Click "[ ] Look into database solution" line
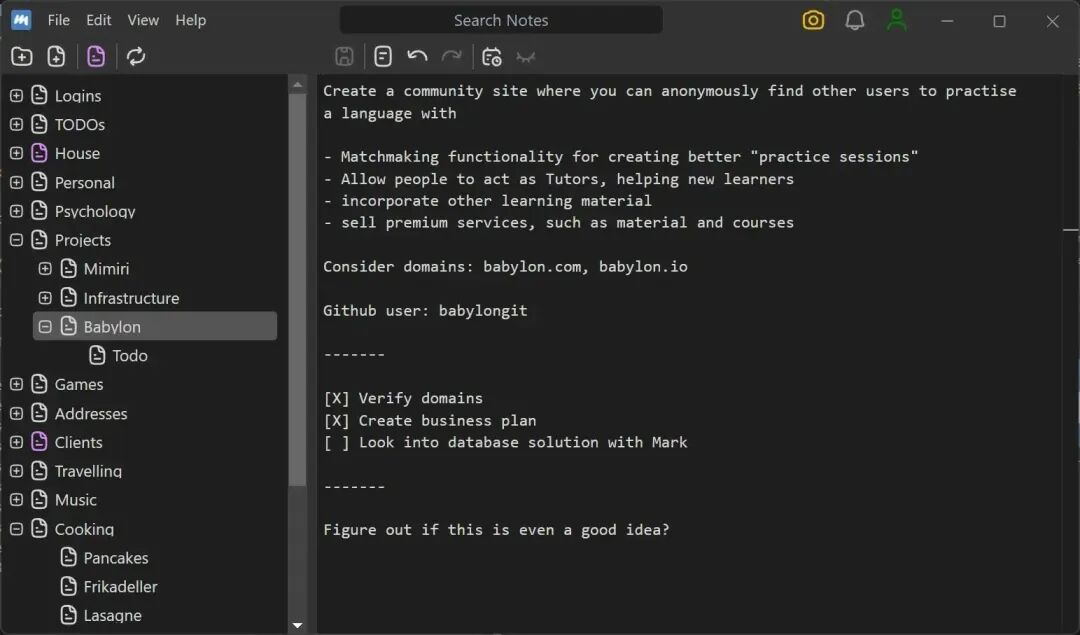 (x=505, y=442)
